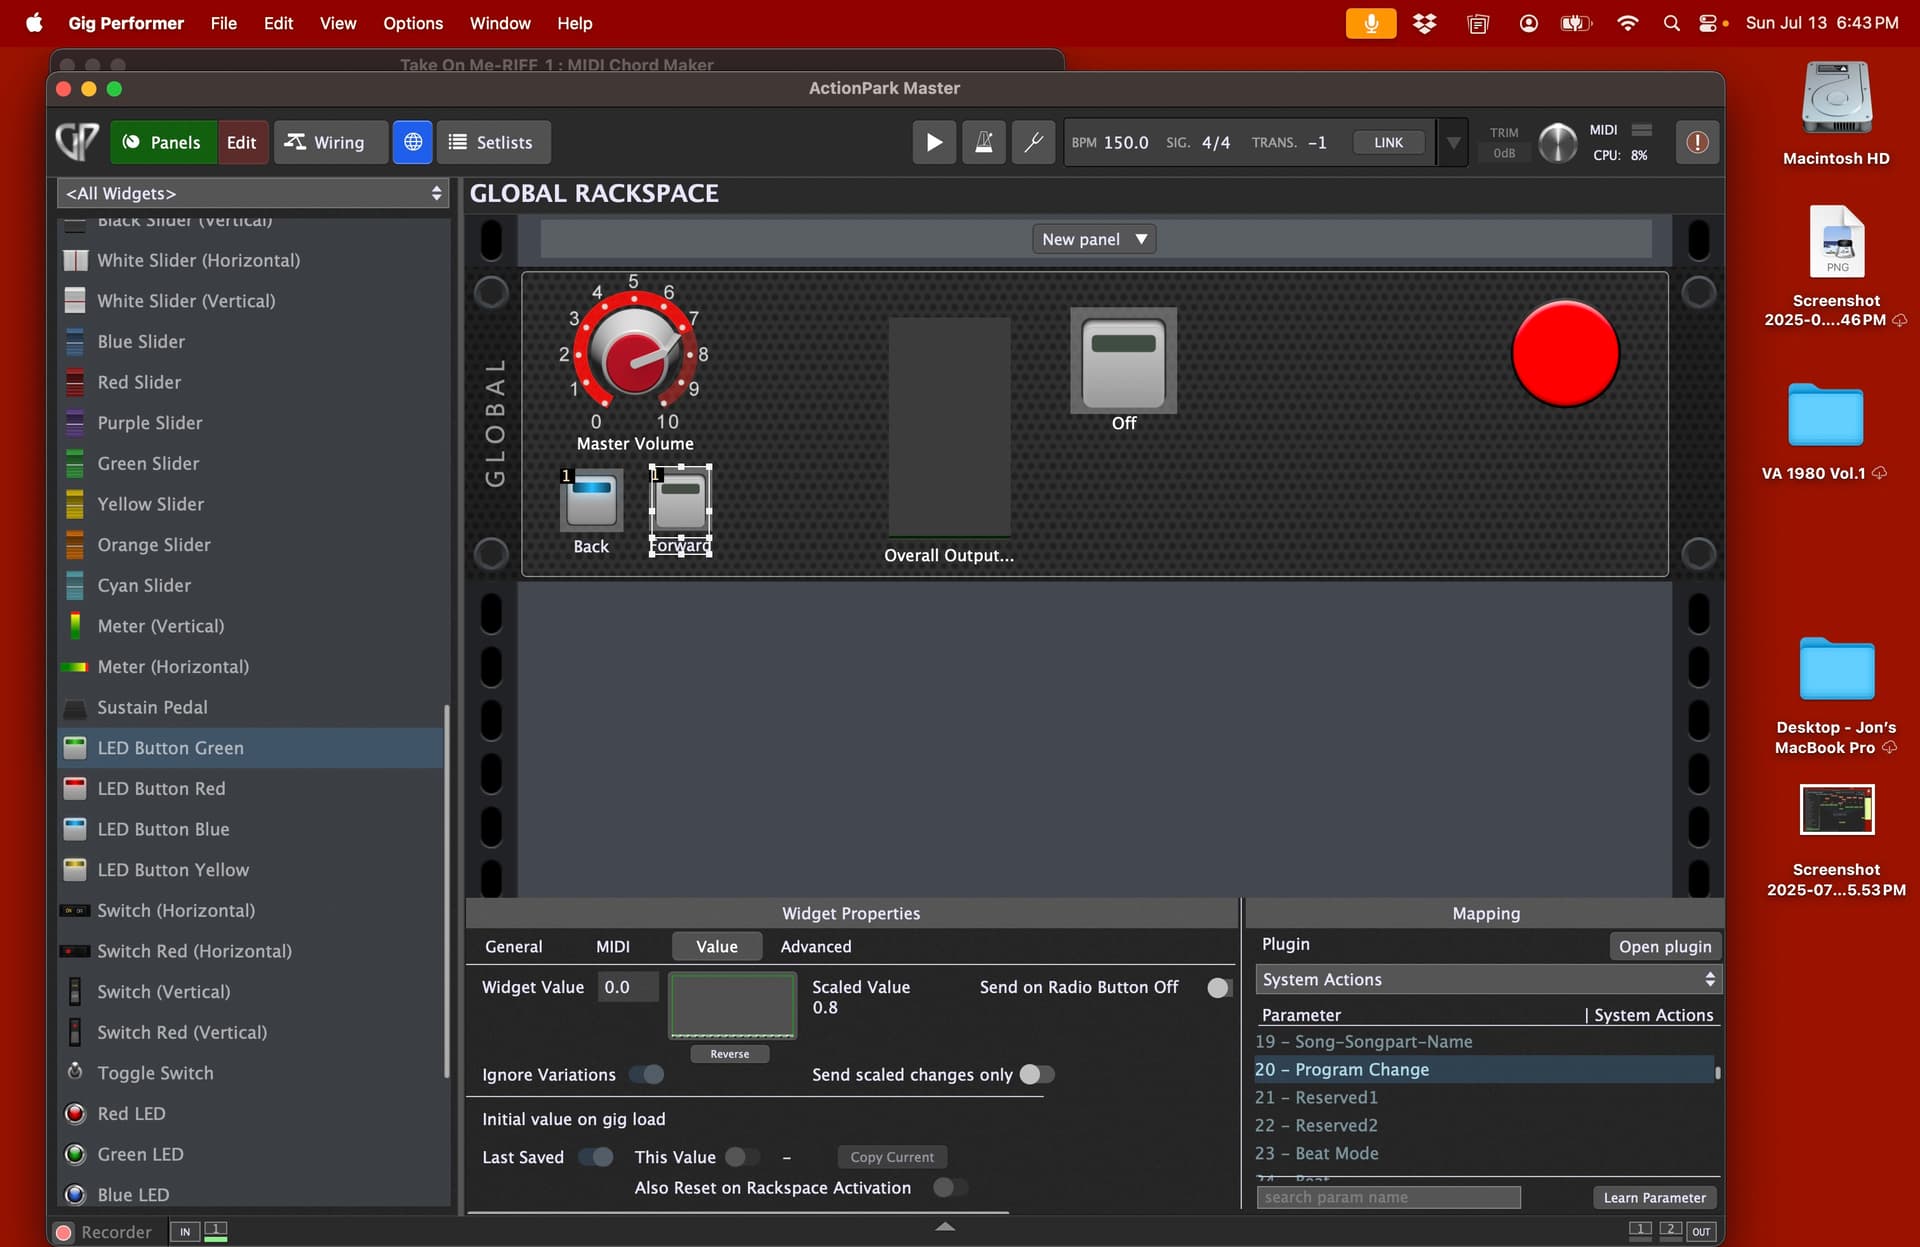This screenshot has width=1920, height=1247.
Task: Open the Options menu
Action: click(412, 23)
